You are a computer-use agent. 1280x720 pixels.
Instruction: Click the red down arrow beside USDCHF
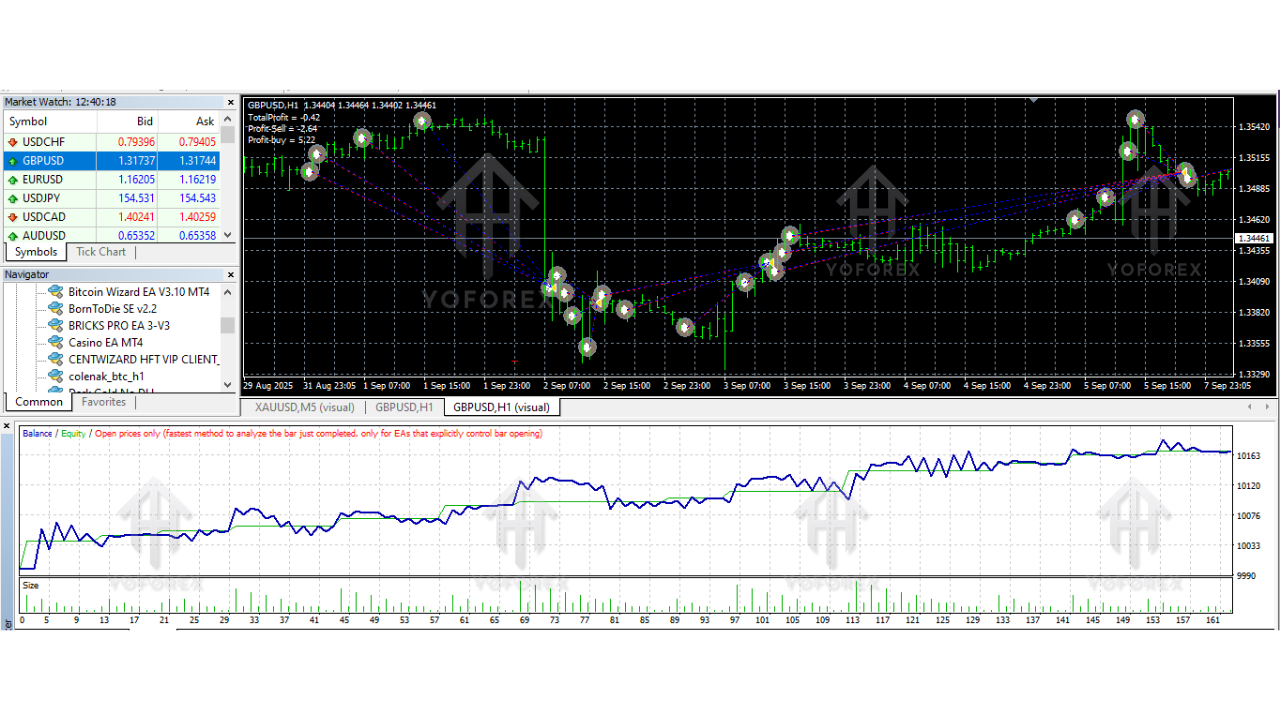[x=11, y=141]
